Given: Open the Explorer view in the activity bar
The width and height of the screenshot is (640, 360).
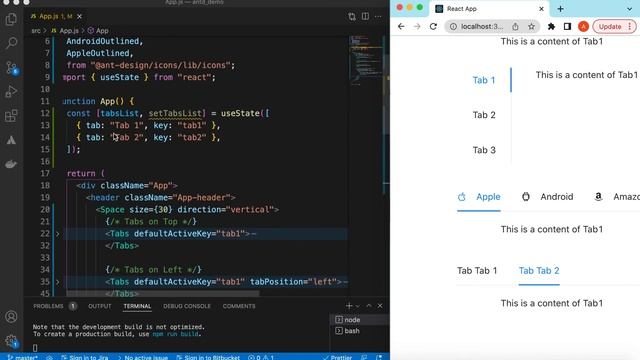Looking at the screenshot, I should point(11,19).
